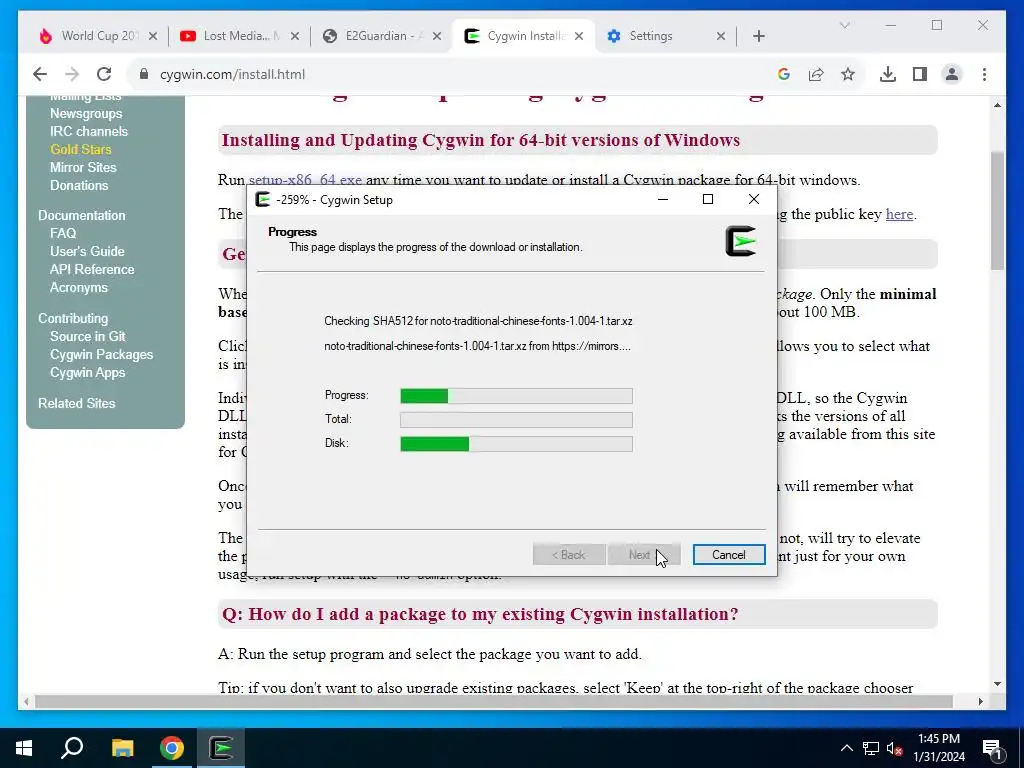Close the Cygwin Installation tab
Viewport: 1024px width, 768px height.
point(579,37)
